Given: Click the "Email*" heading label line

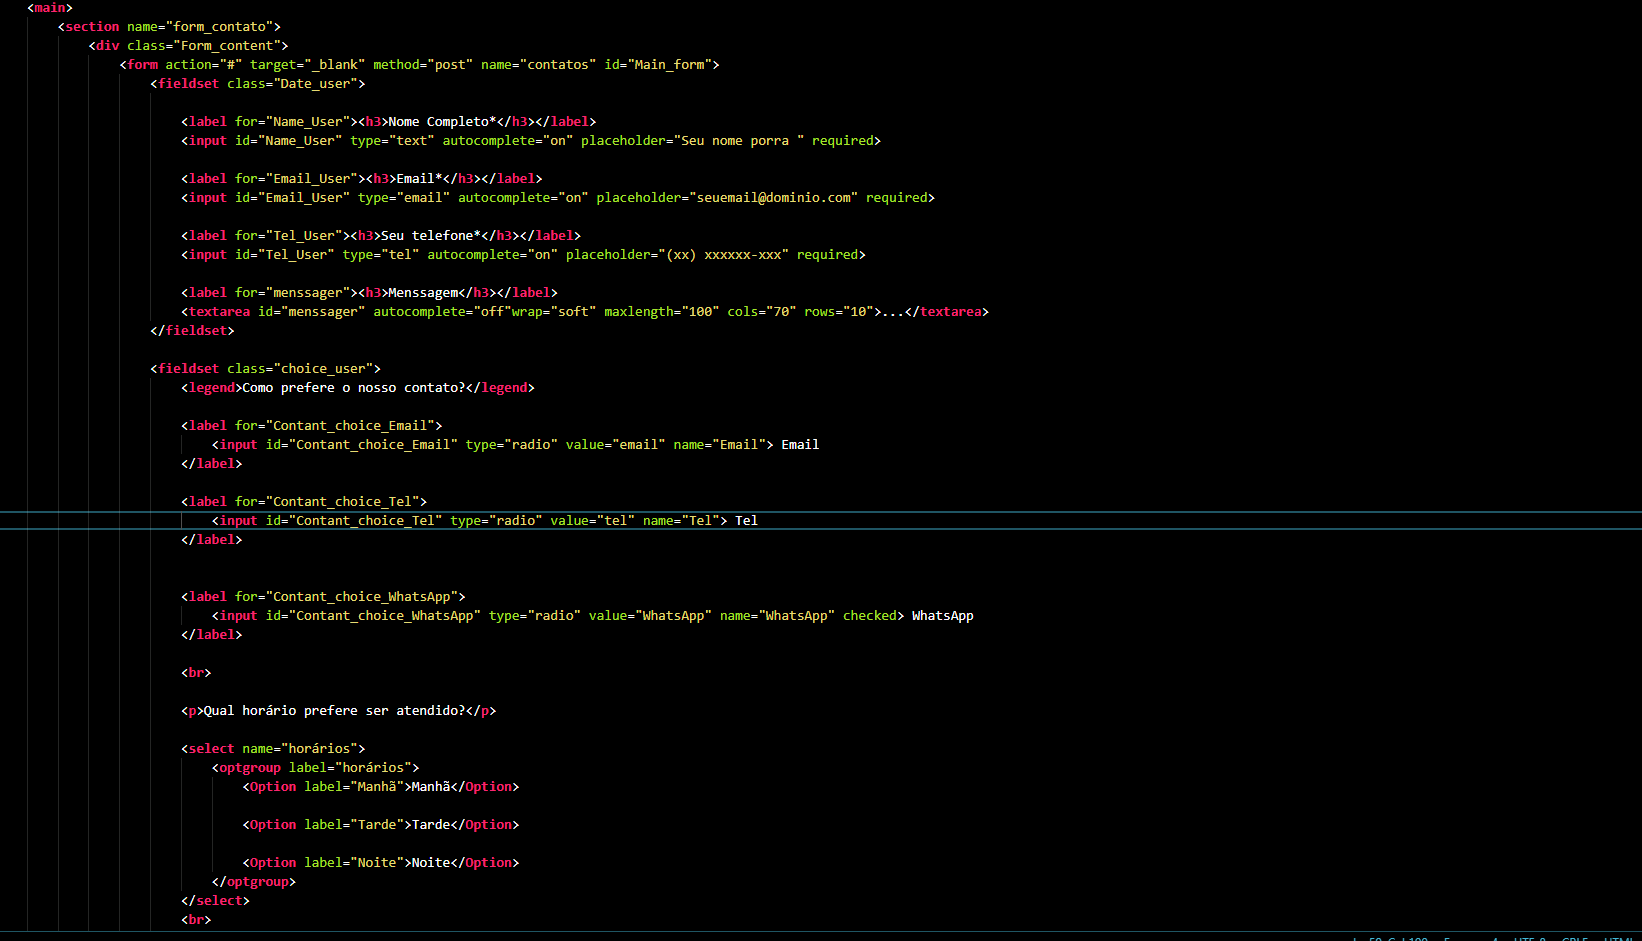Looking at the screenshot, I should tap(362, 179).
